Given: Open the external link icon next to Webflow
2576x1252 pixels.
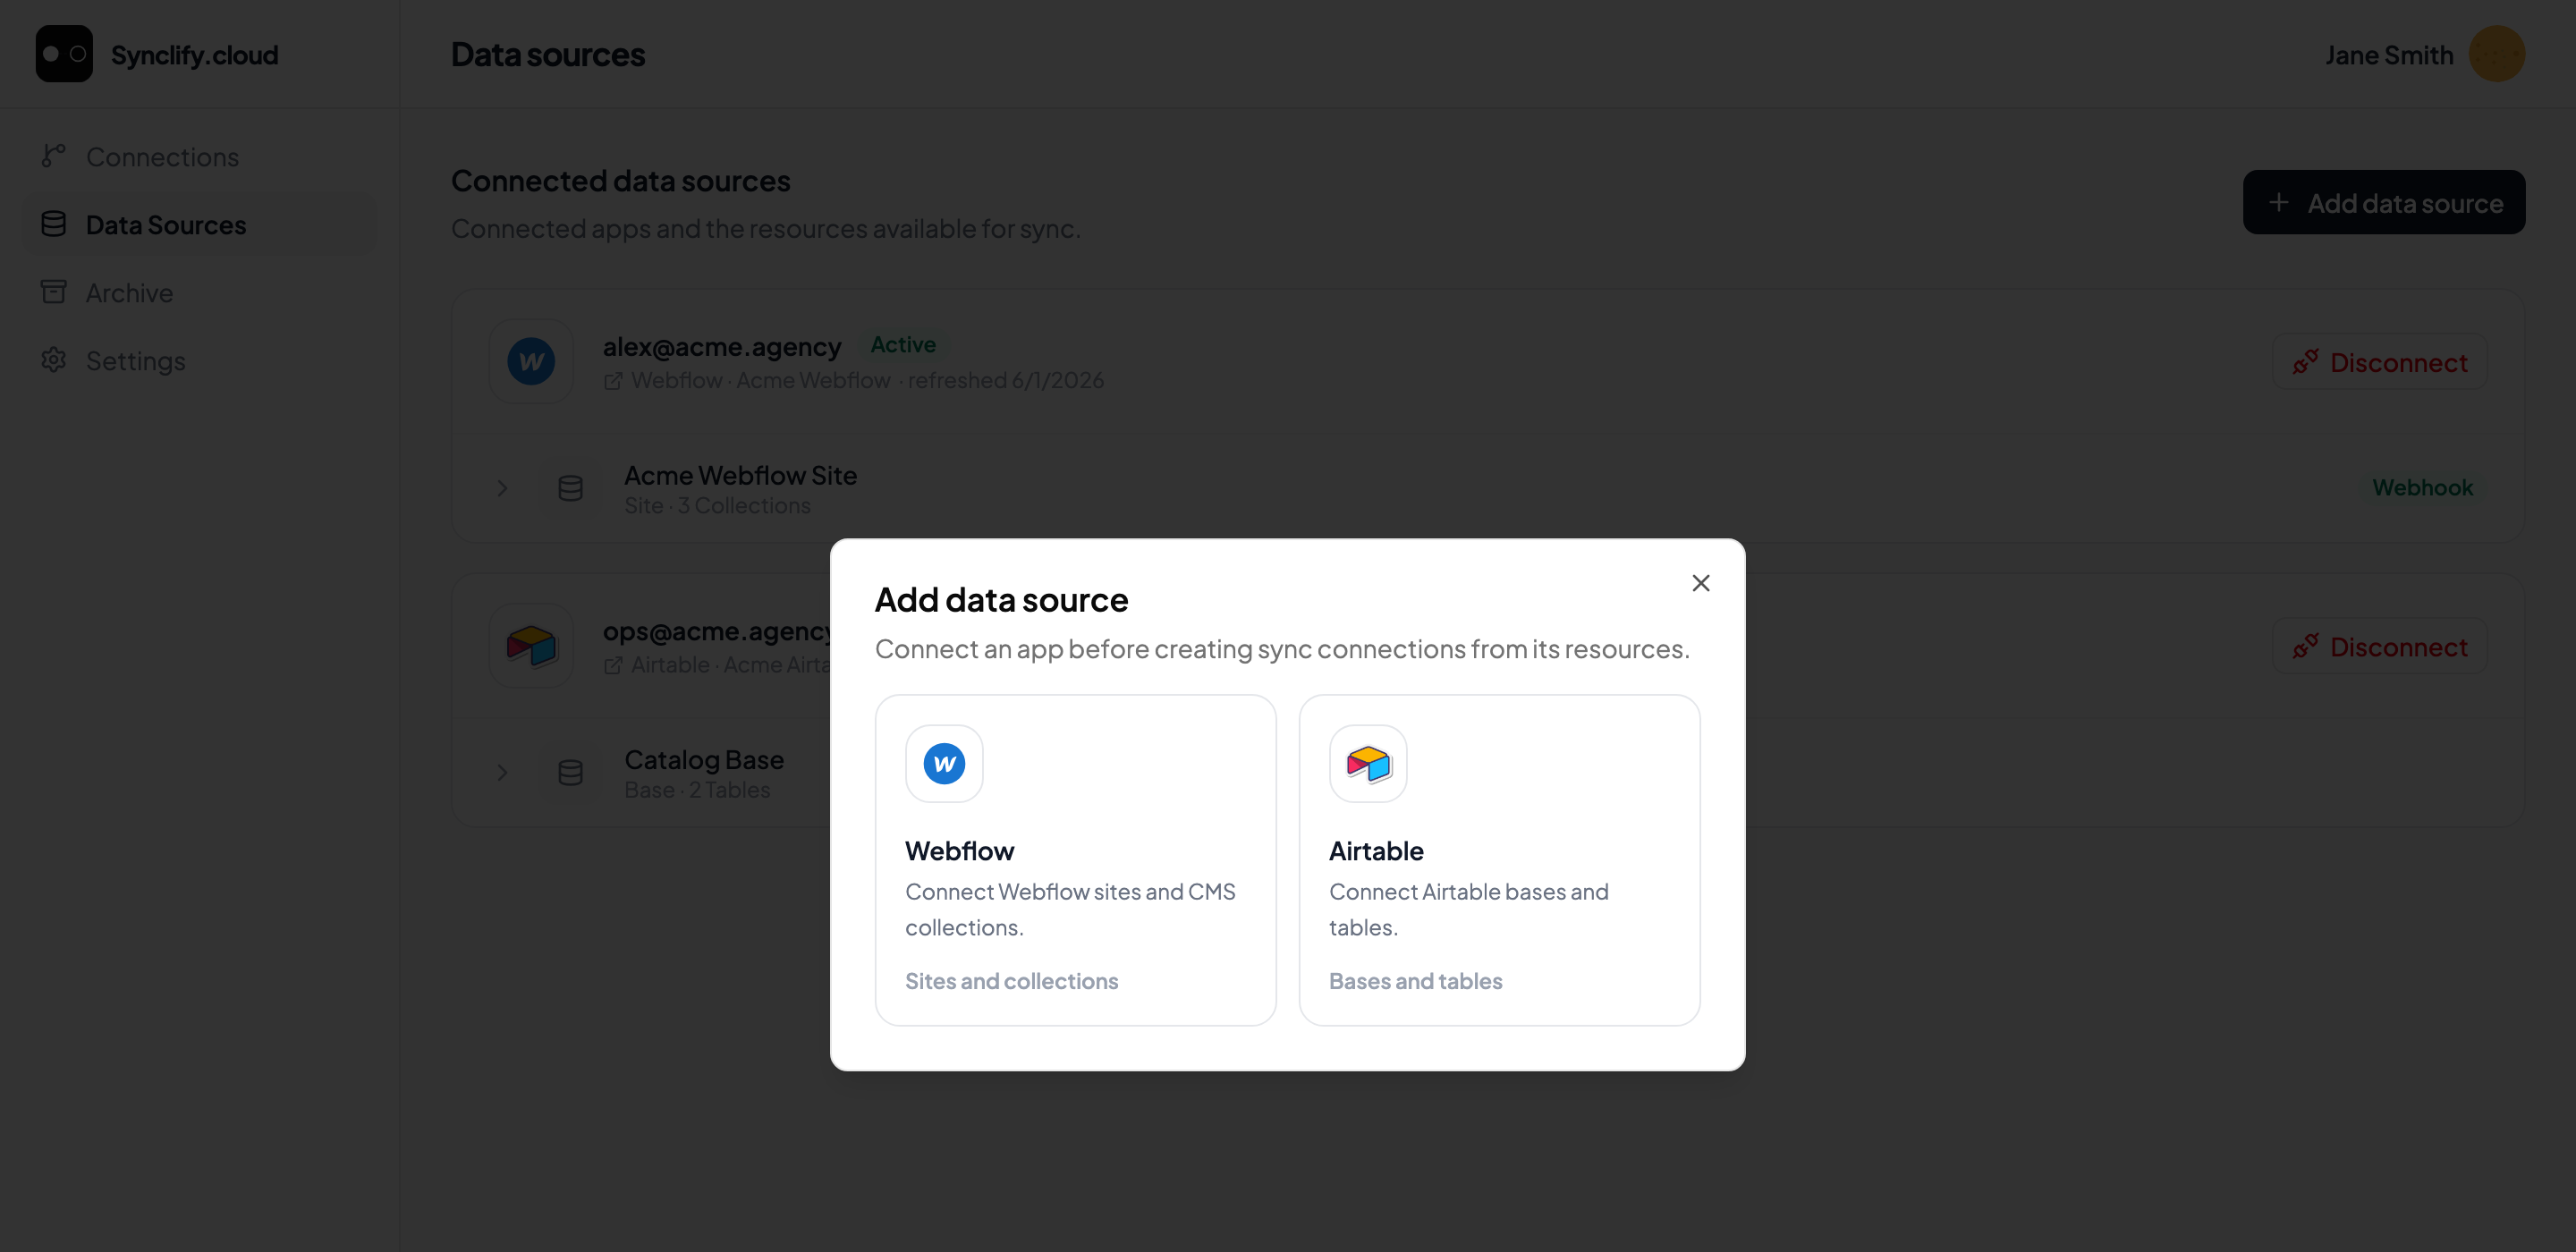Looking at the screenshot, I should [613, 381].
